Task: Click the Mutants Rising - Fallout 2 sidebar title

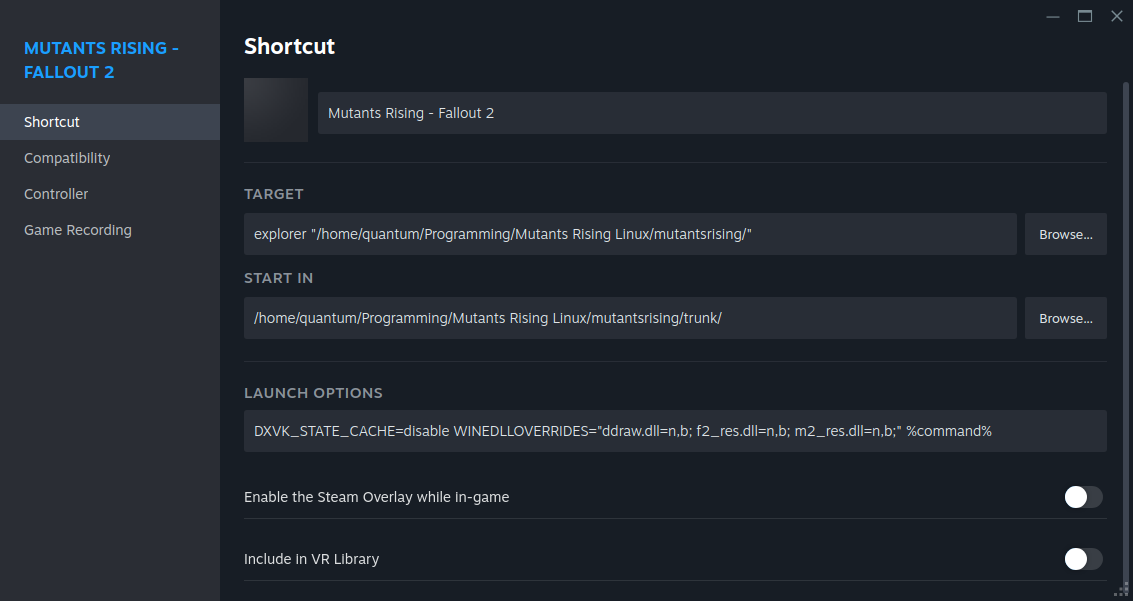Action: pyautogui.click(x=101, y=60)
